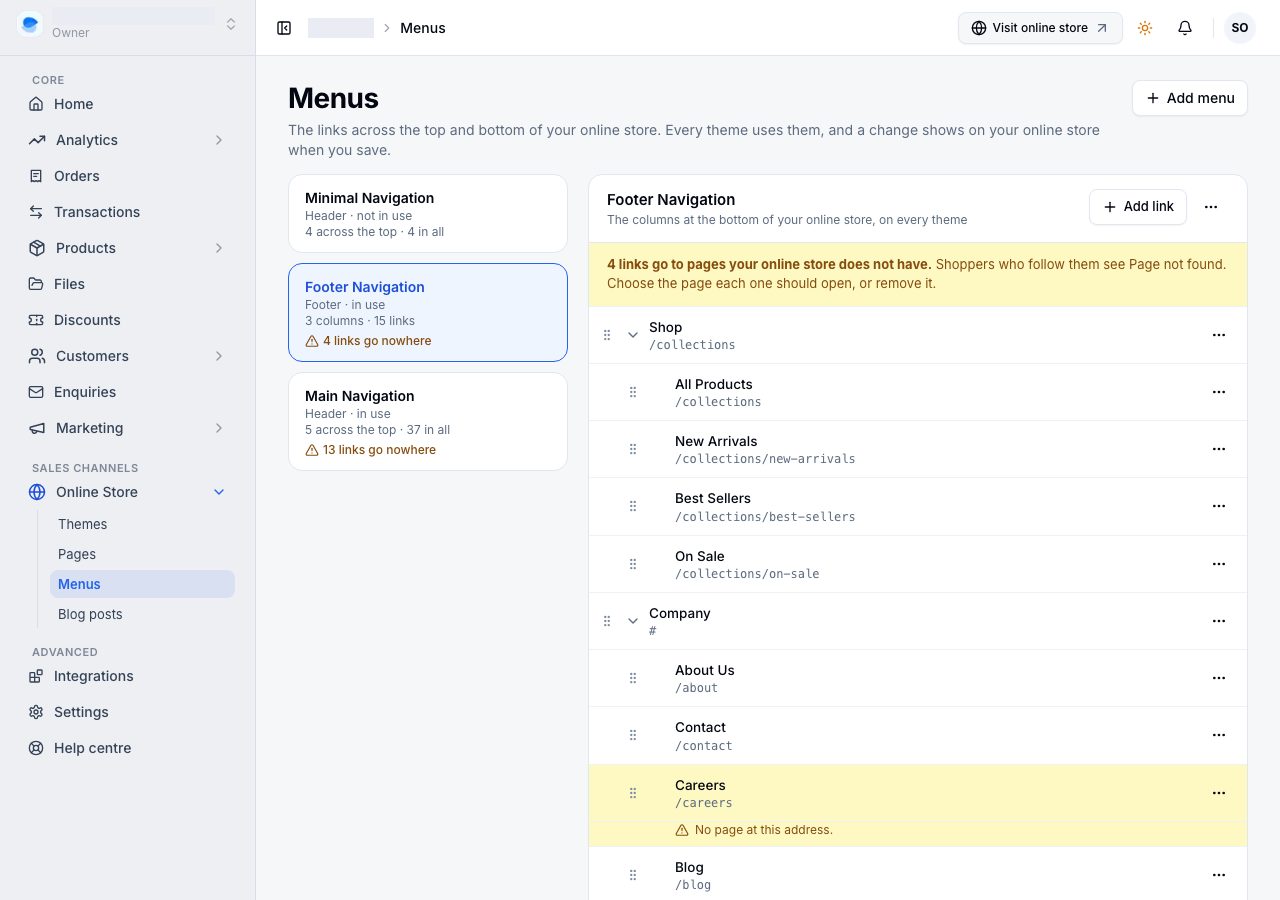
Task: Open Settings from the sidebar
Action: (128, 712)
